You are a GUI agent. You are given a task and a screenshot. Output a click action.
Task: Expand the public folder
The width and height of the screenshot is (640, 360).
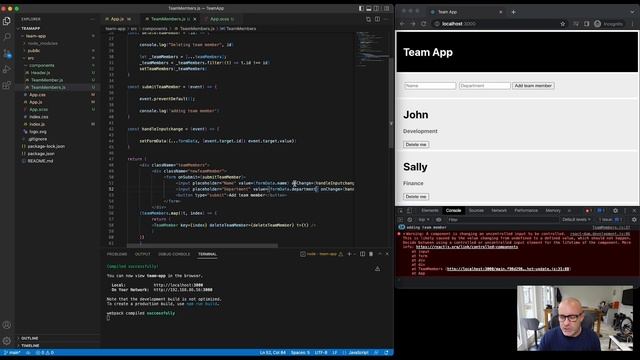(x=33, y=51)
